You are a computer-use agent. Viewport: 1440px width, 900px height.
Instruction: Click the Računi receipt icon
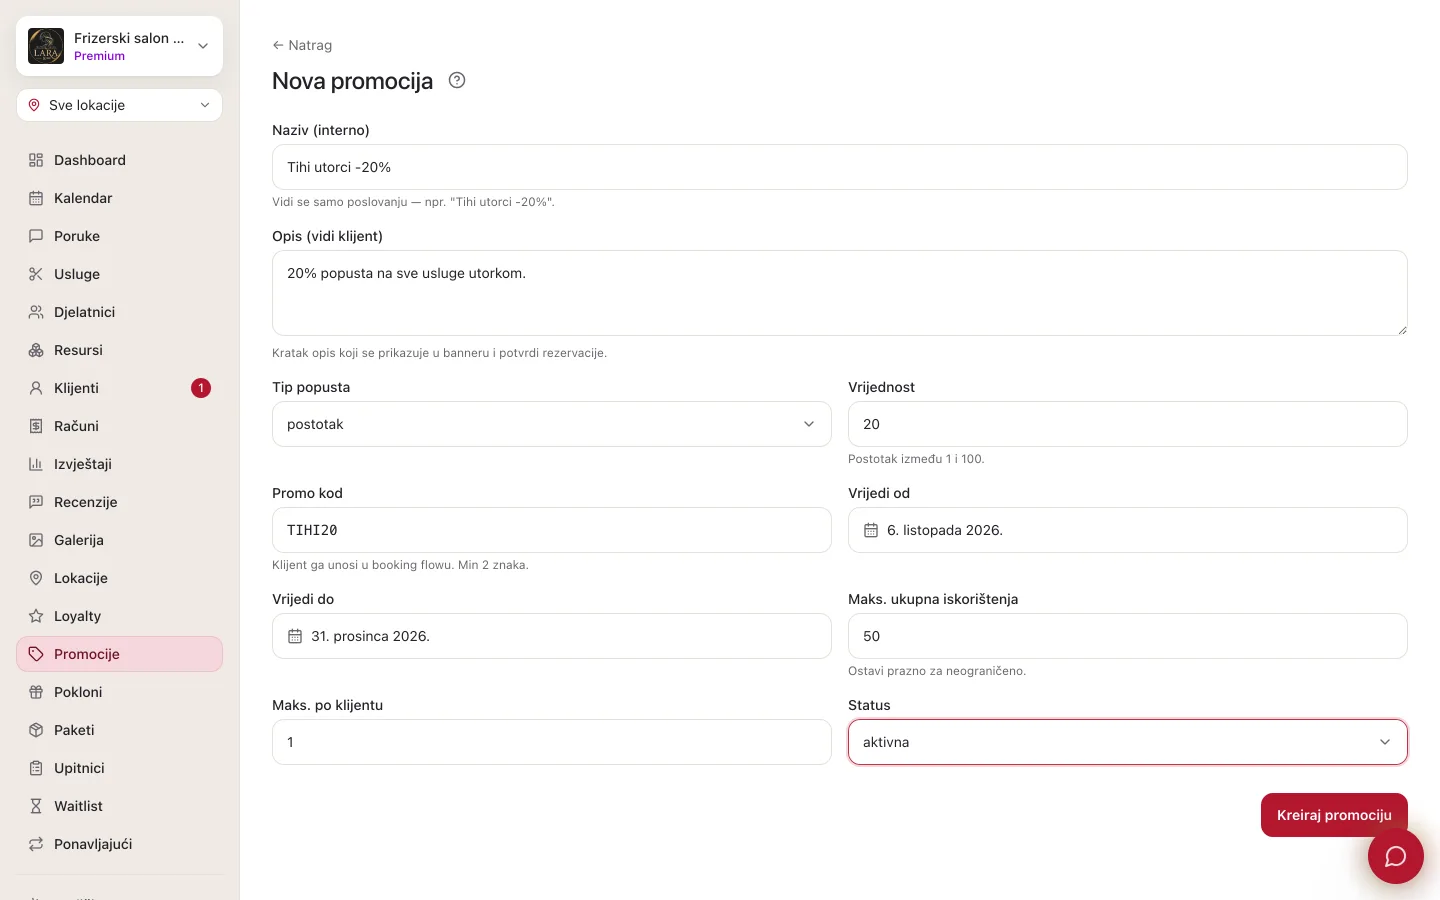[36, 426]
